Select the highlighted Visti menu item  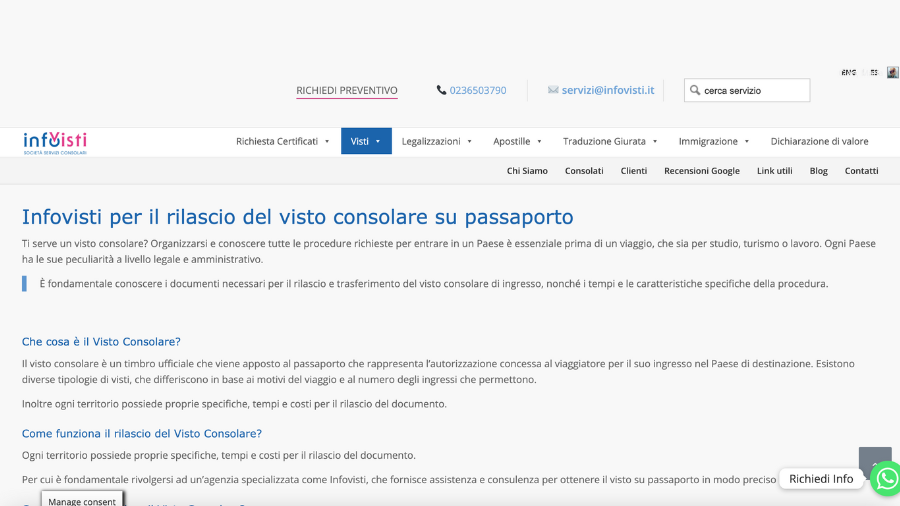pos(366,141)
